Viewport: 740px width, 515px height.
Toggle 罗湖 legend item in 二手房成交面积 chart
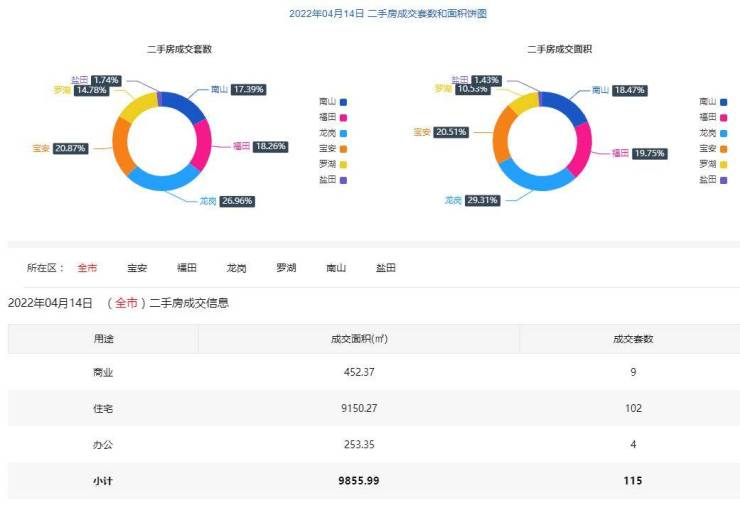pyautogui.click(x=712, y=164)
